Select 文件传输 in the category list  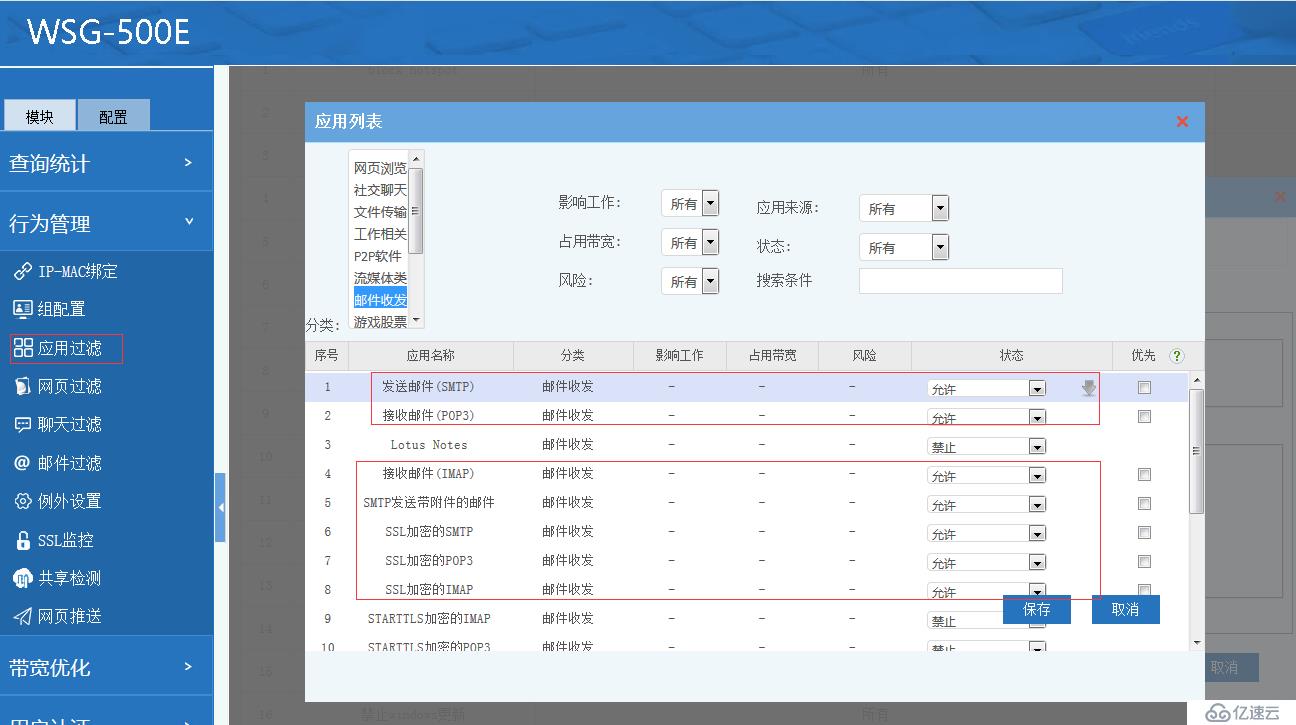pos(380,212)
